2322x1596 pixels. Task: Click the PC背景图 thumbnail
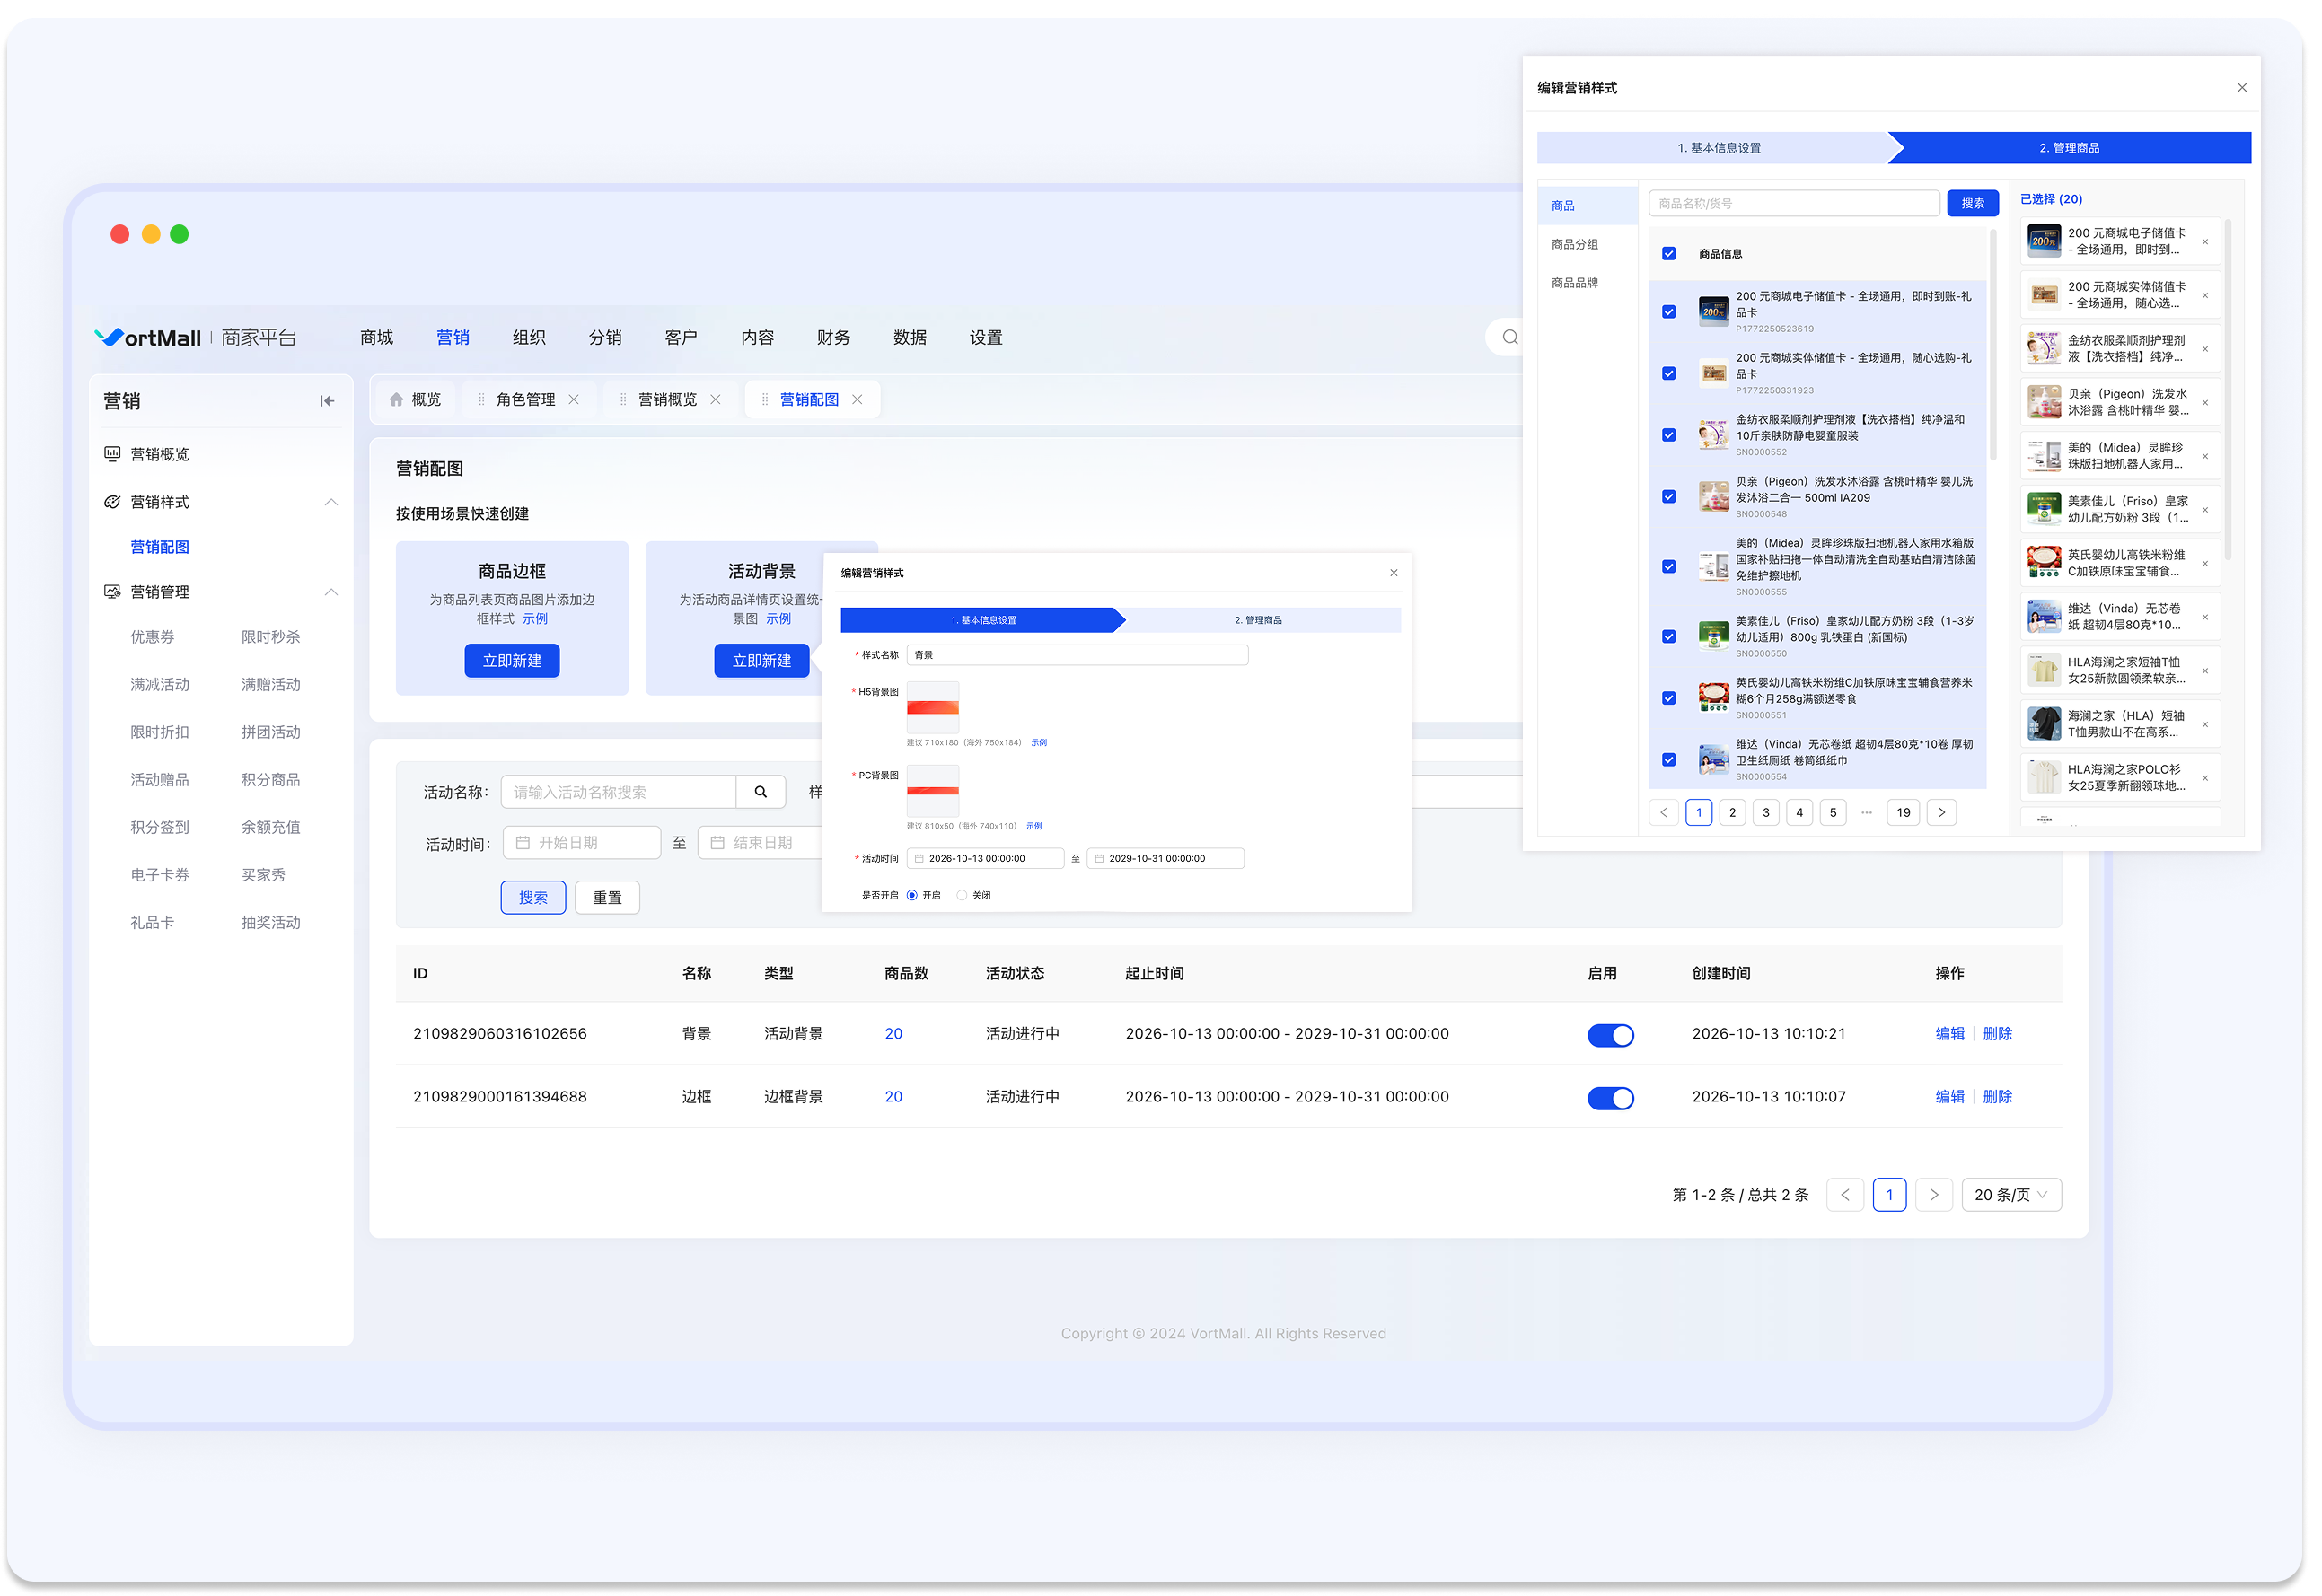point(932,792)
